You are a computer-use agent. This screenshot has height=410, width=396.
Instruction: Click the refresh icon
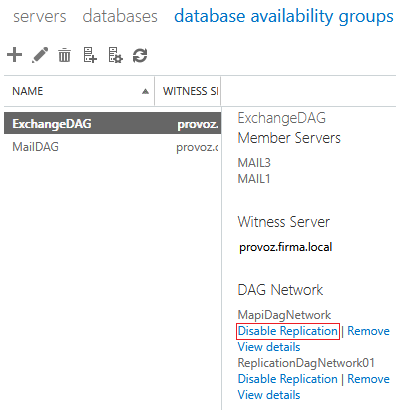pyautogui.click(x=140, y=55)
